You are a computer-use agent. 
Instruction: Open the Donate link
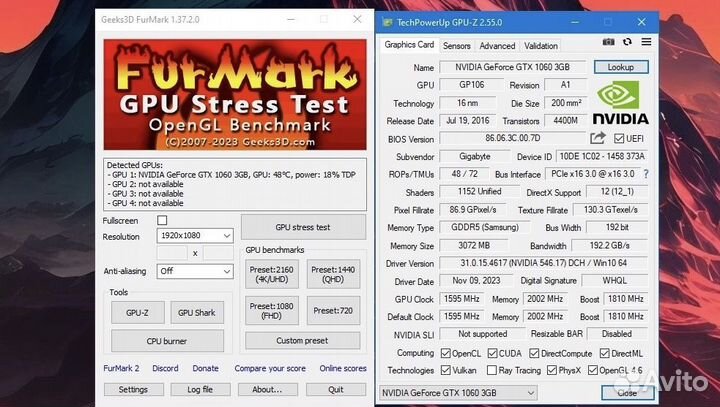[x=205, y=368]
